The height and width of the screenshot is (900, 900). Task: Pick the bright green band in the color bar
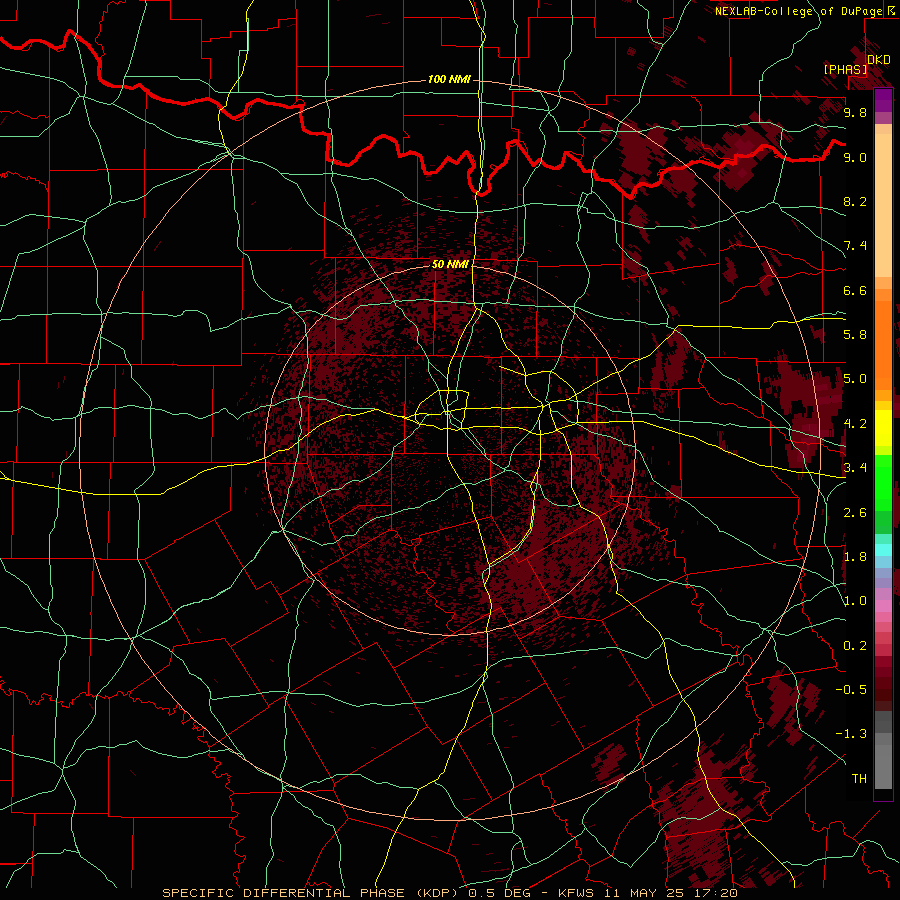coord(883,483)
